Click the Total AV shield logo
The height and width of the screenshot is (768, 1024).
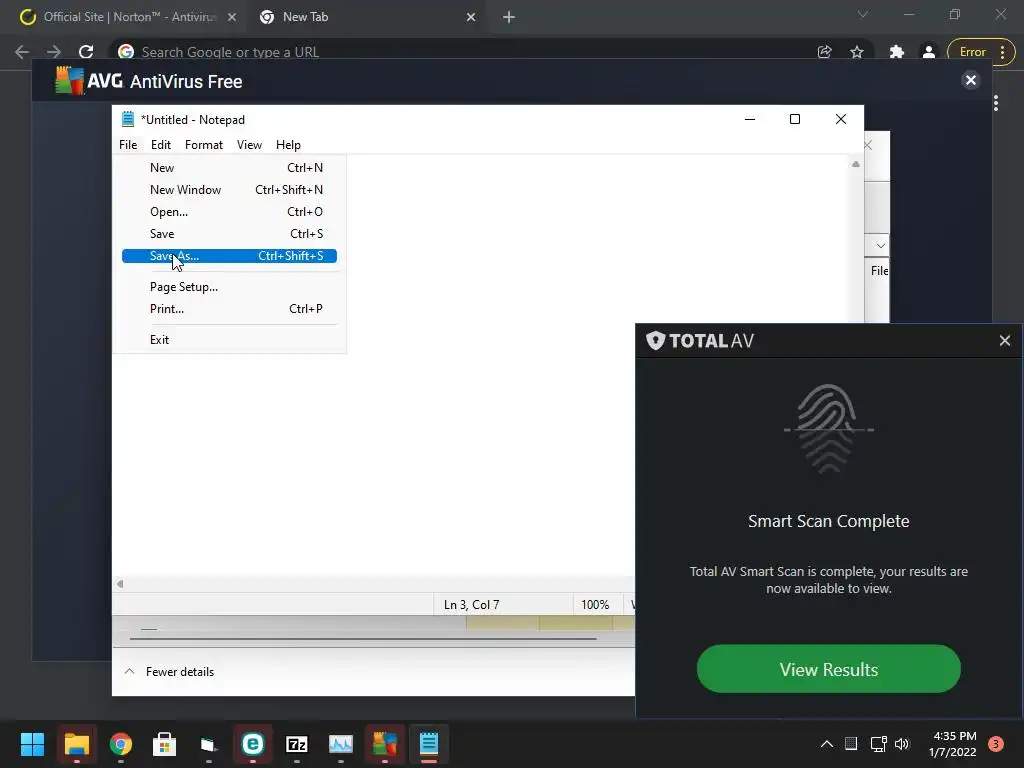[x=656, y=340]
